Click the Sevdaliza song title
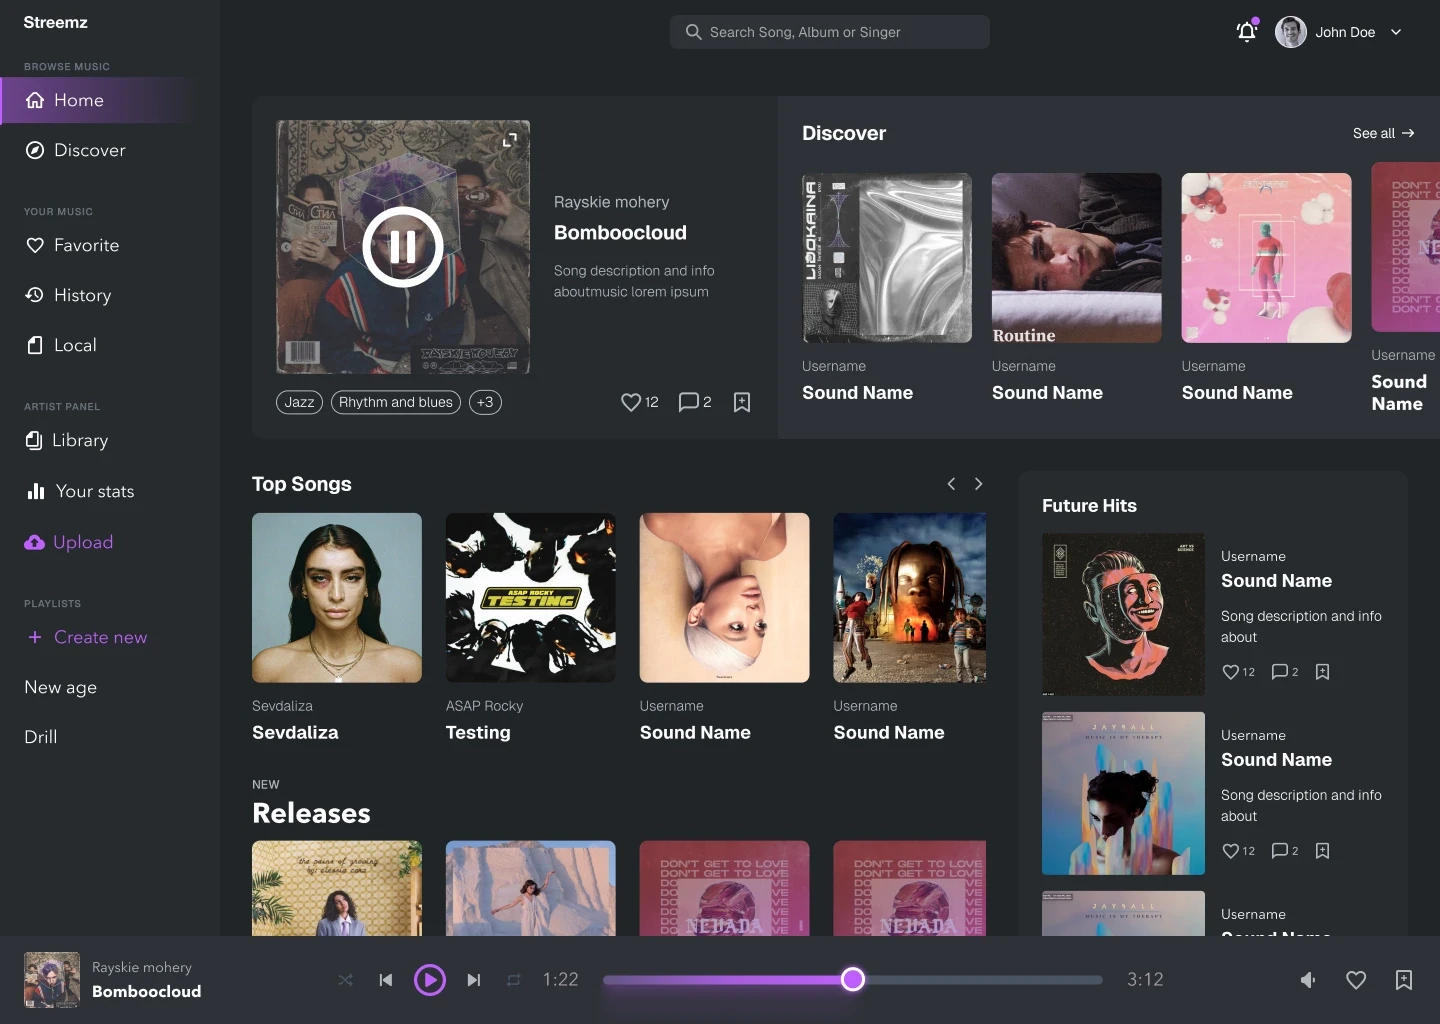The height and width of the screenshot is (1024, 1440). pos(295,733)
